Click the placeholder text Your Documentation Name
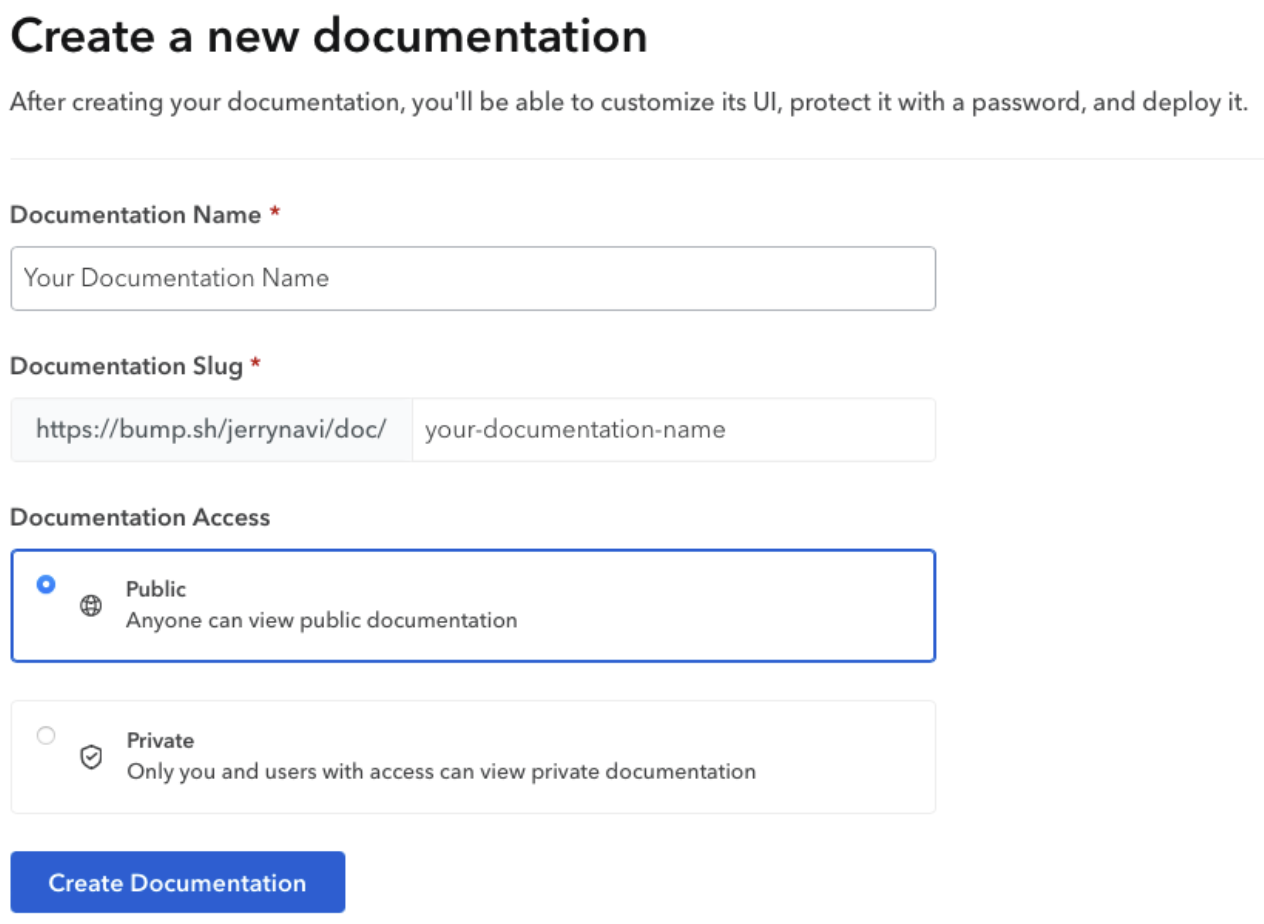1264x924 pixels. coord(177,278)
